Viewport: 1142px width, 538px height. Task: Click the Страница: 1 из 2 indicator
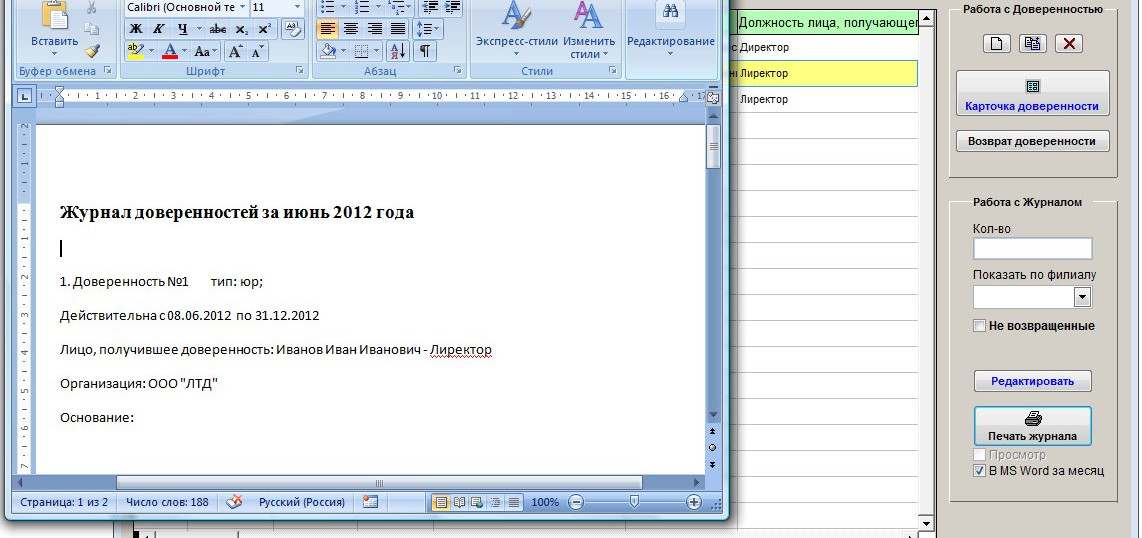(x=64, y=502)
